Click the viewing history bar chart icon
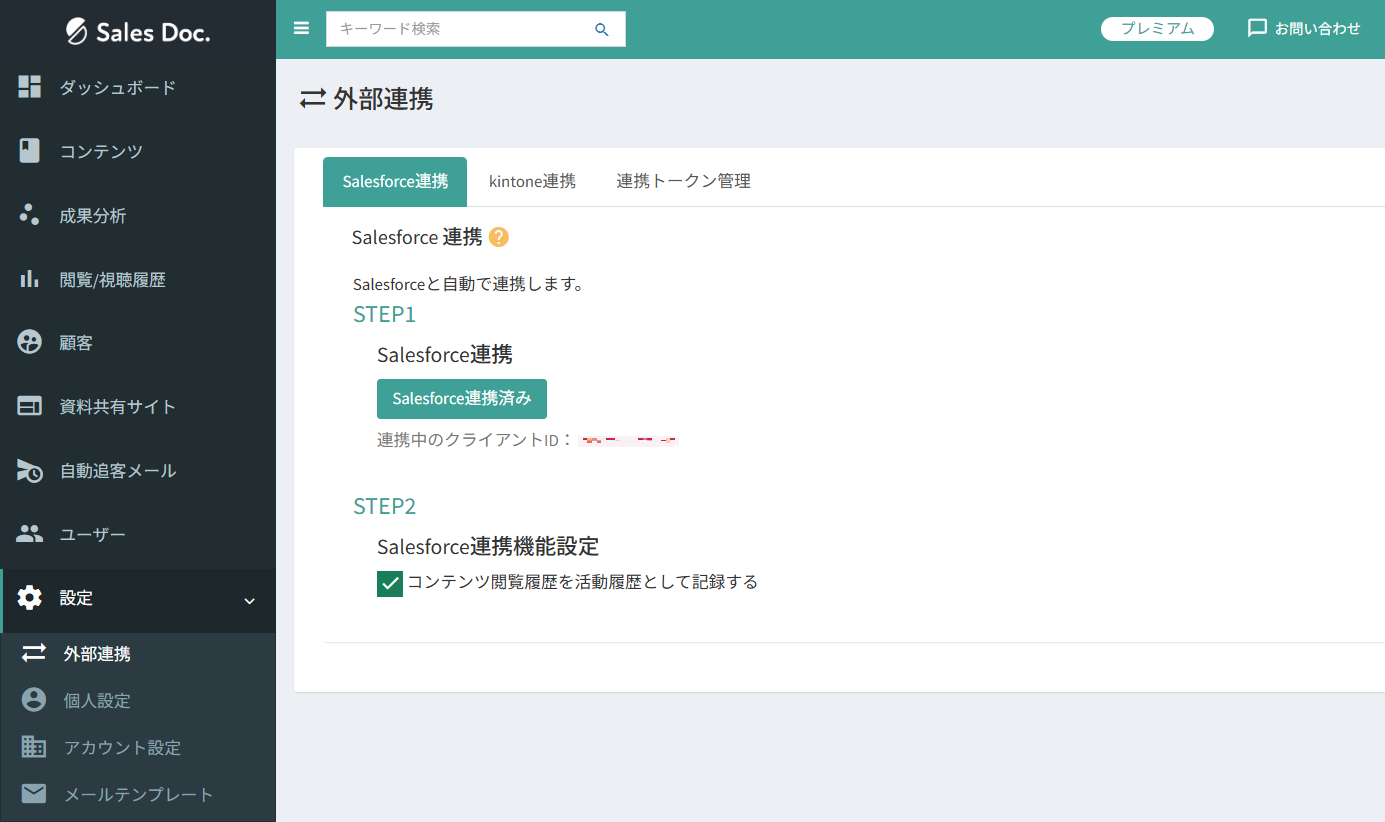The image size is (1385, 822). click(30, 279)
